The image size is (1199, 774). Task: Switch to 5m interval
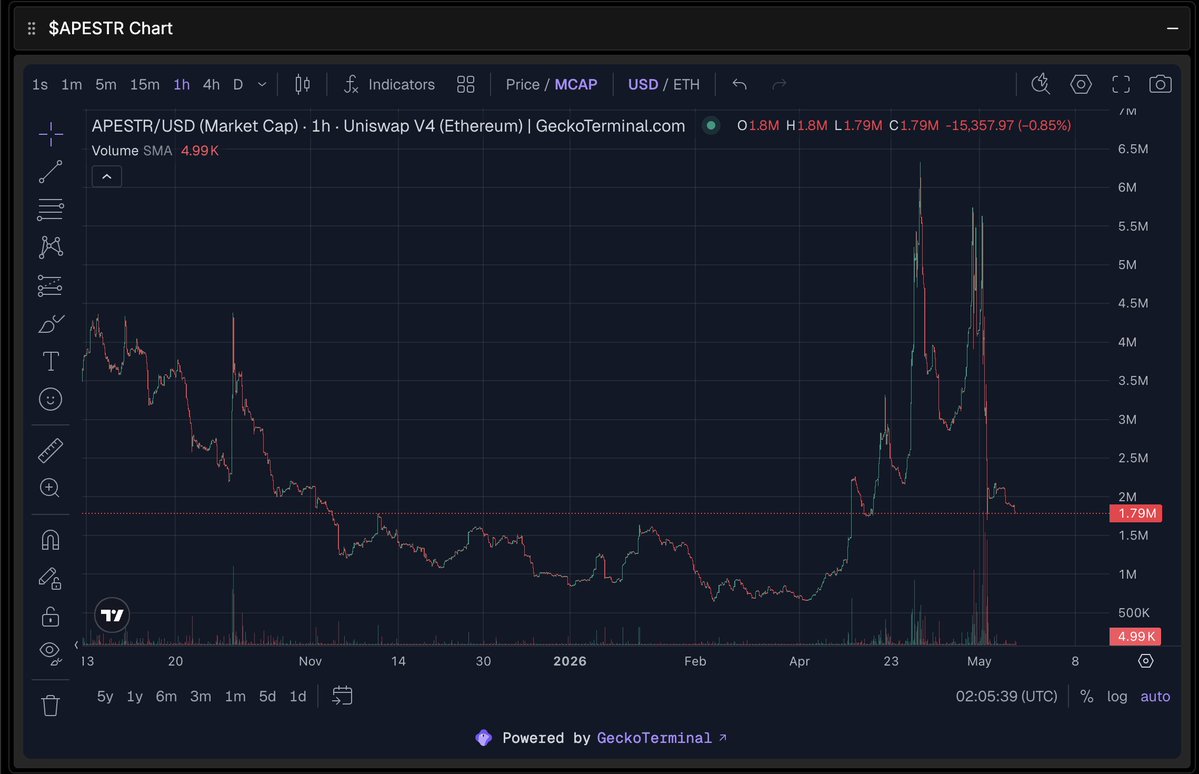tap(106, 84)
